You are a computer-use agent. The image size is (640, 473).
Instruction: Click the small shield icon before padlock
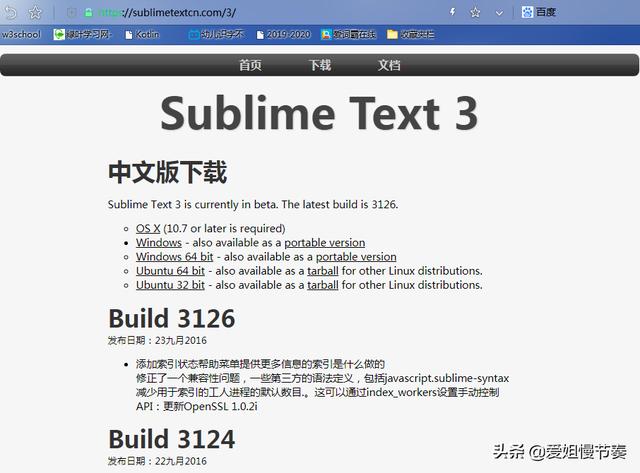71,13
